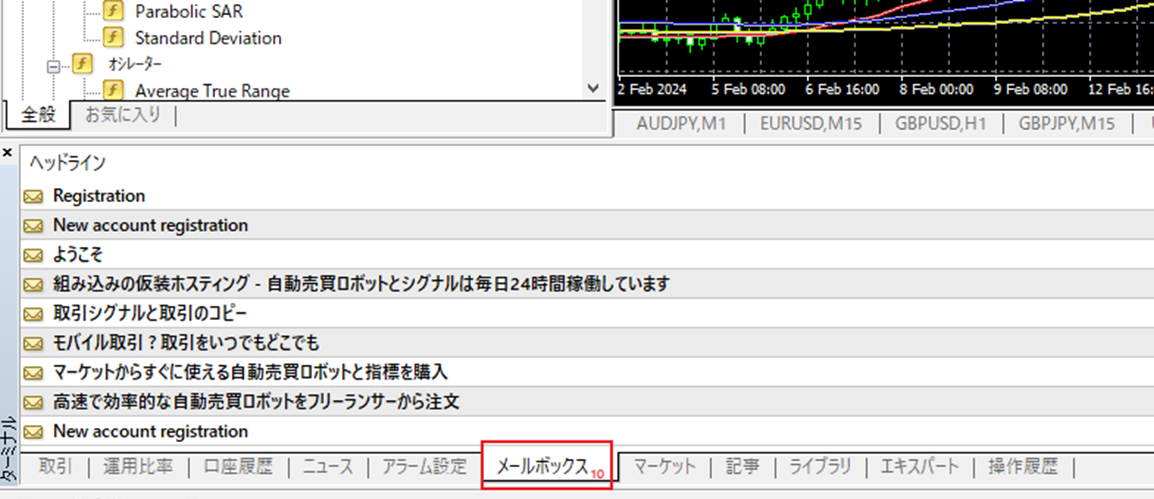The width and height of the screenshot is (1154, 499).
Task: Switch to the 口座履歴 tab
Action: [x=237, y=466]
